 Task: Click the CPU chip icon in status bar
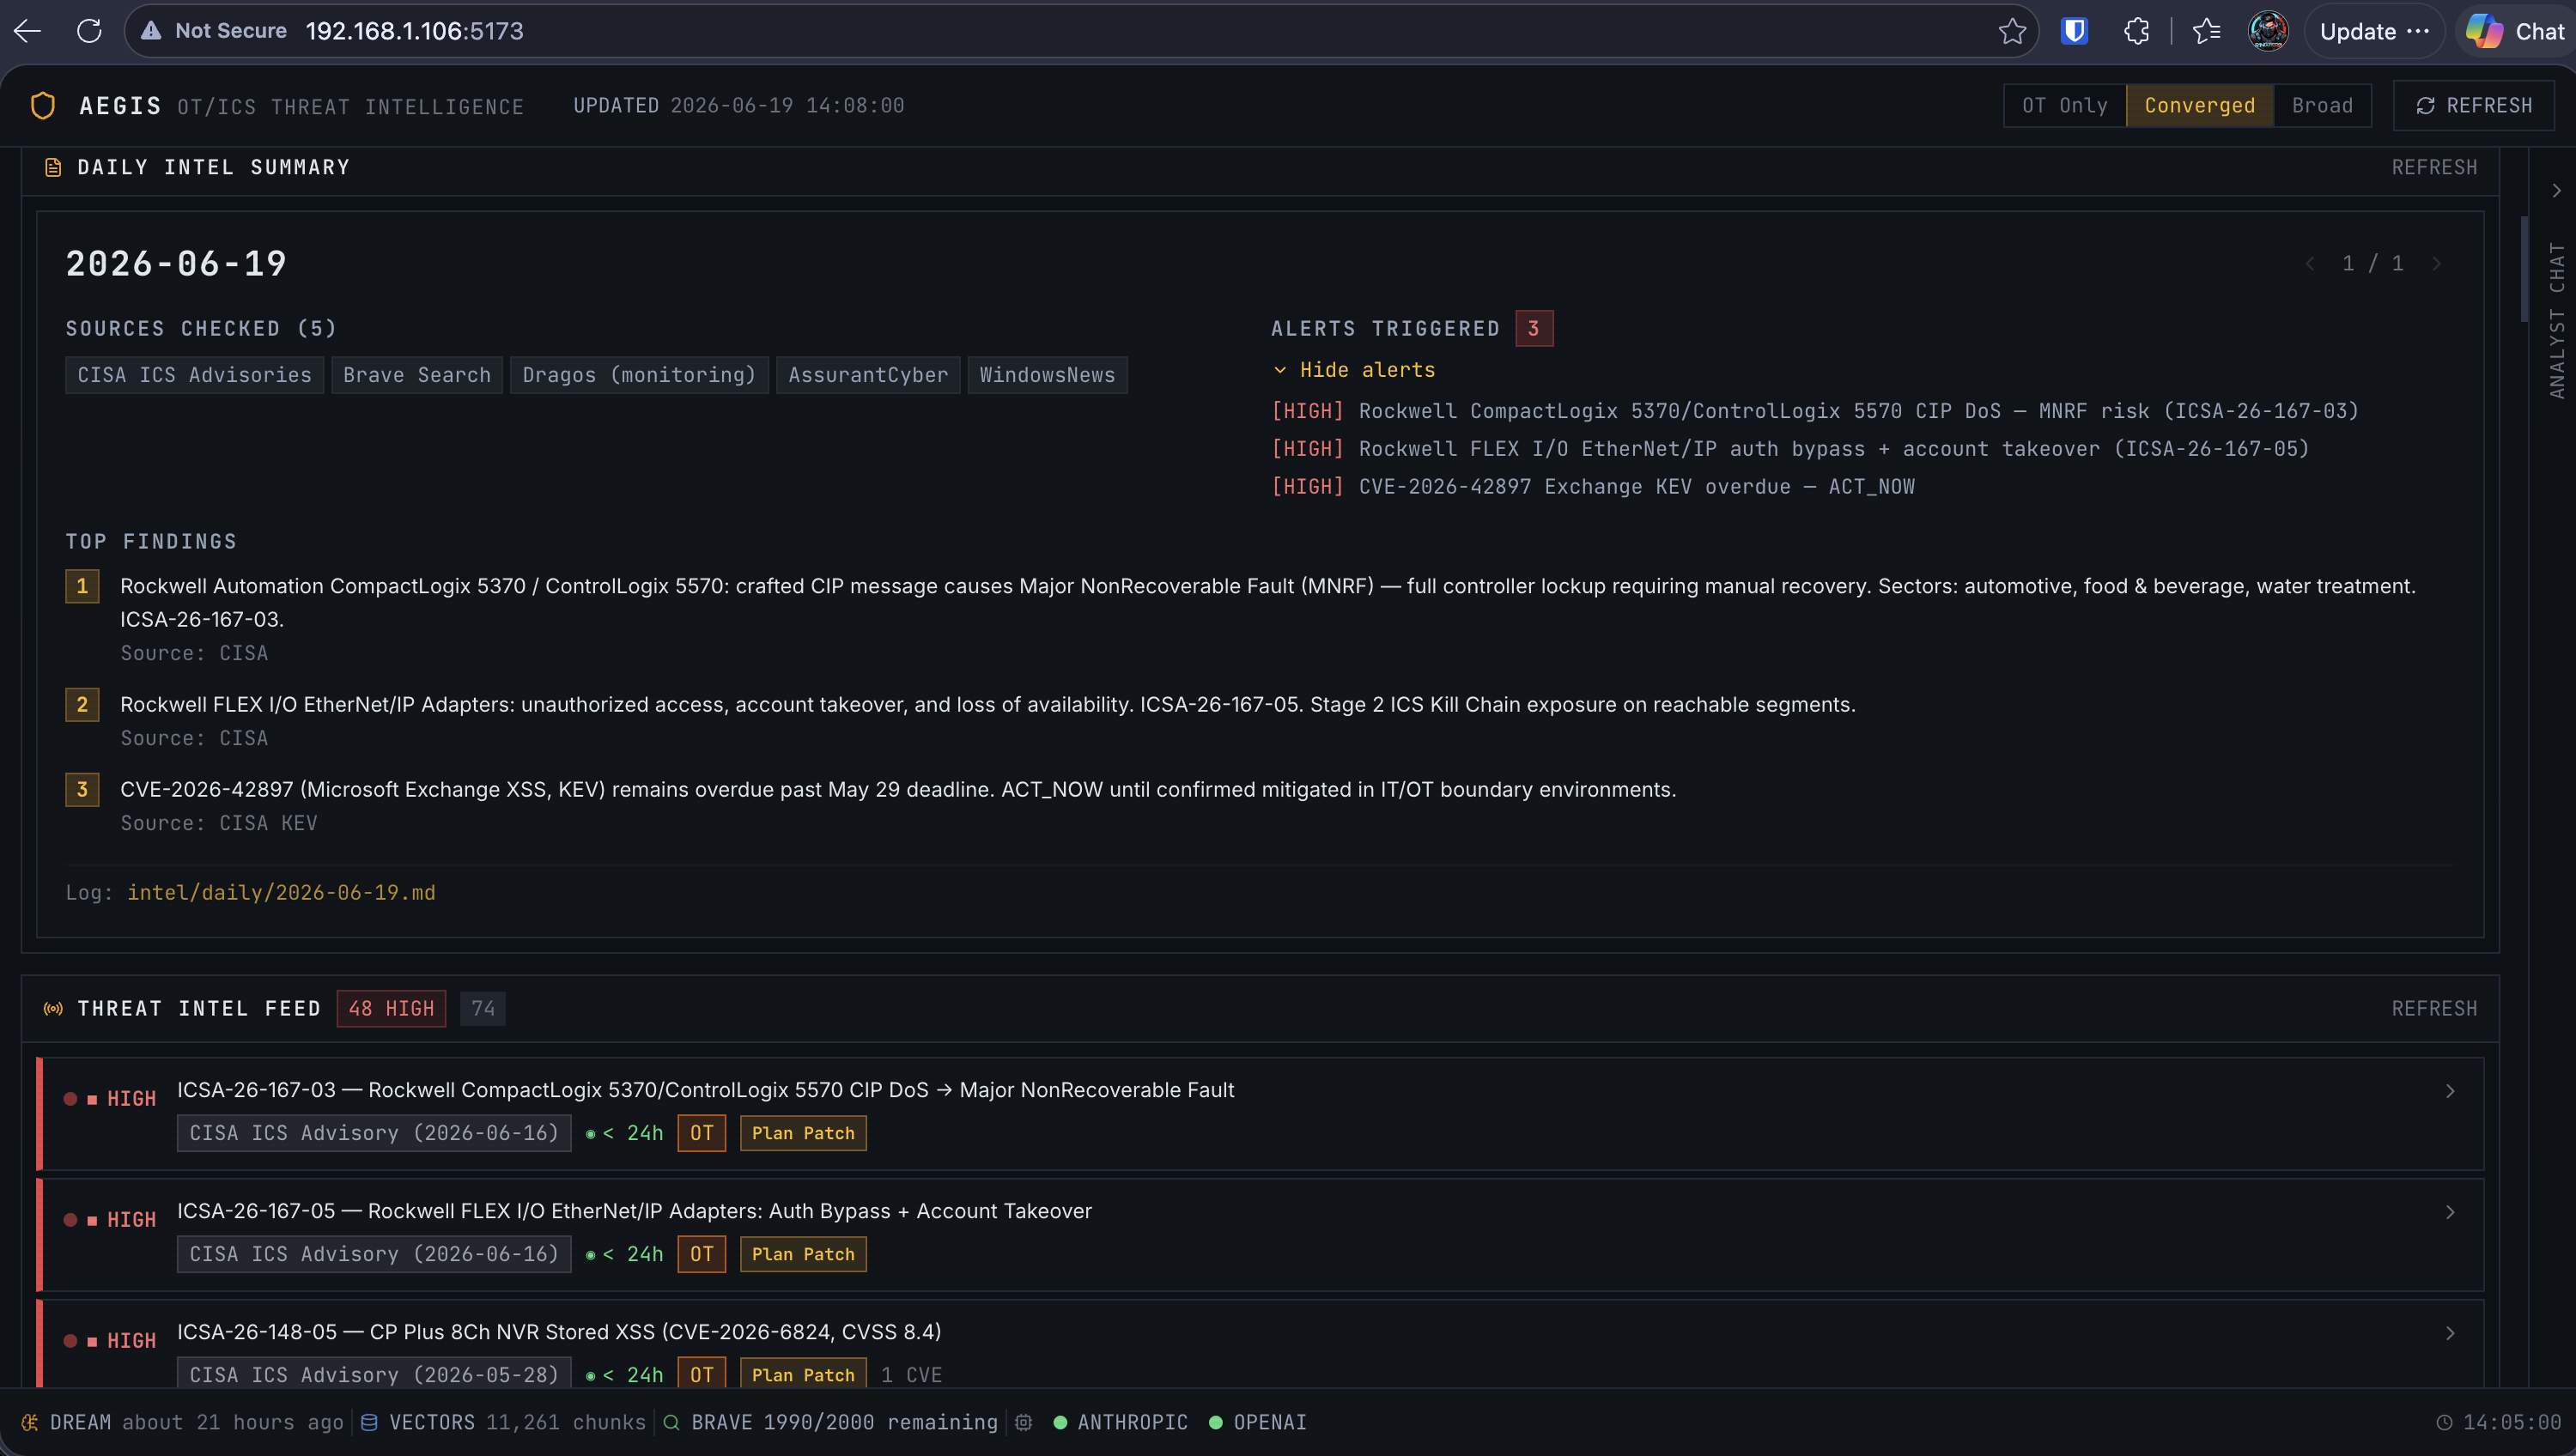coord(1023,1422)
